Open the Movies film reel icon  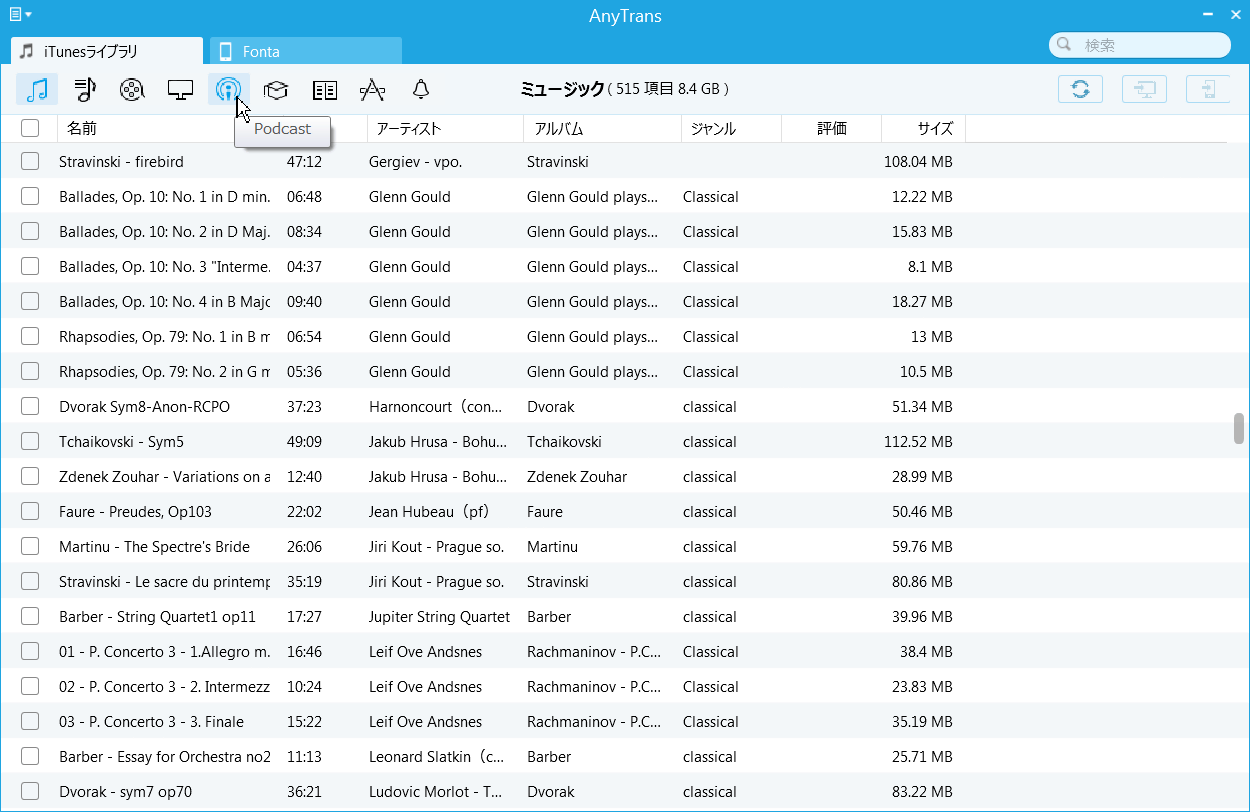[x=132, y=90]
